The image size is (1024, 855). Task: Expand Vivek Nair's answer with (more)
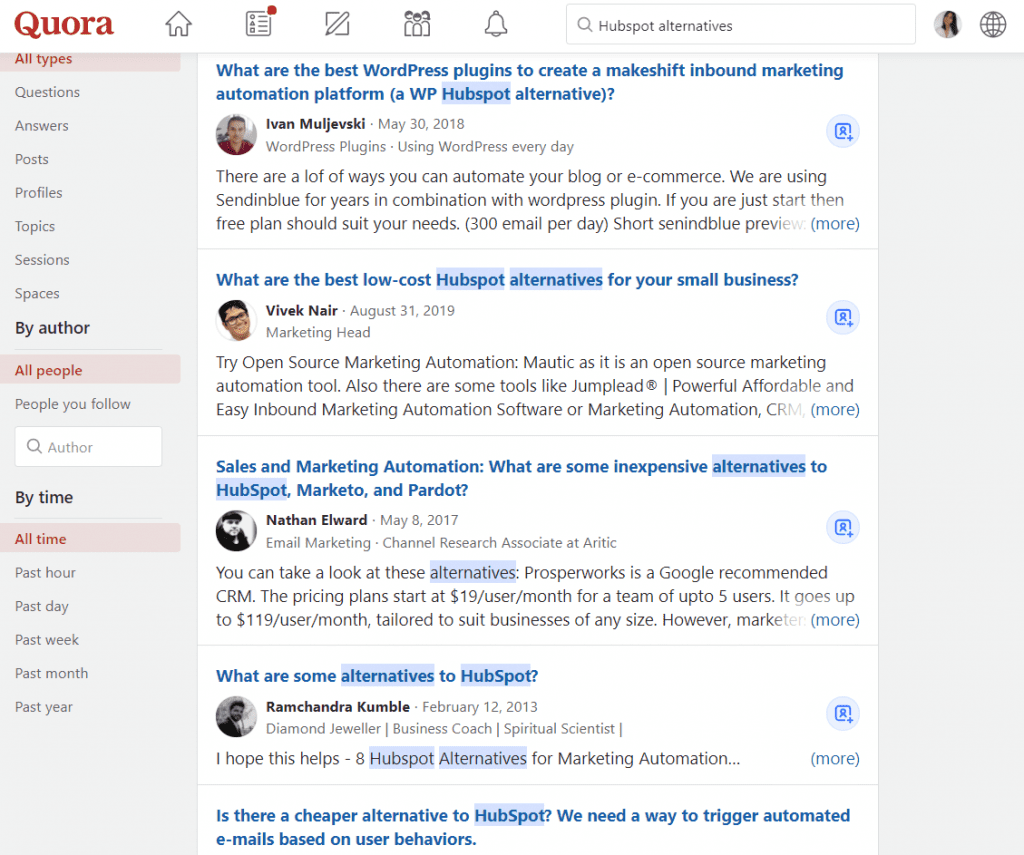(x=834, y=409)
